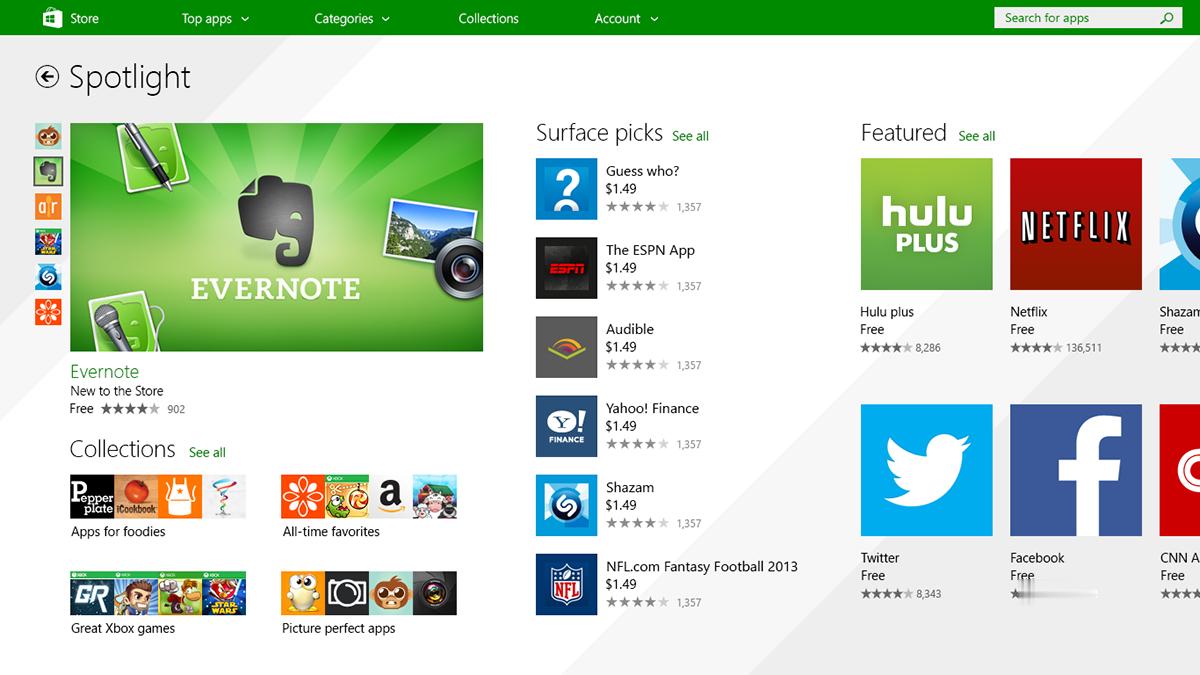Click the Audible title text
The height and width of the screenshot is (675, 1200).
630,329
